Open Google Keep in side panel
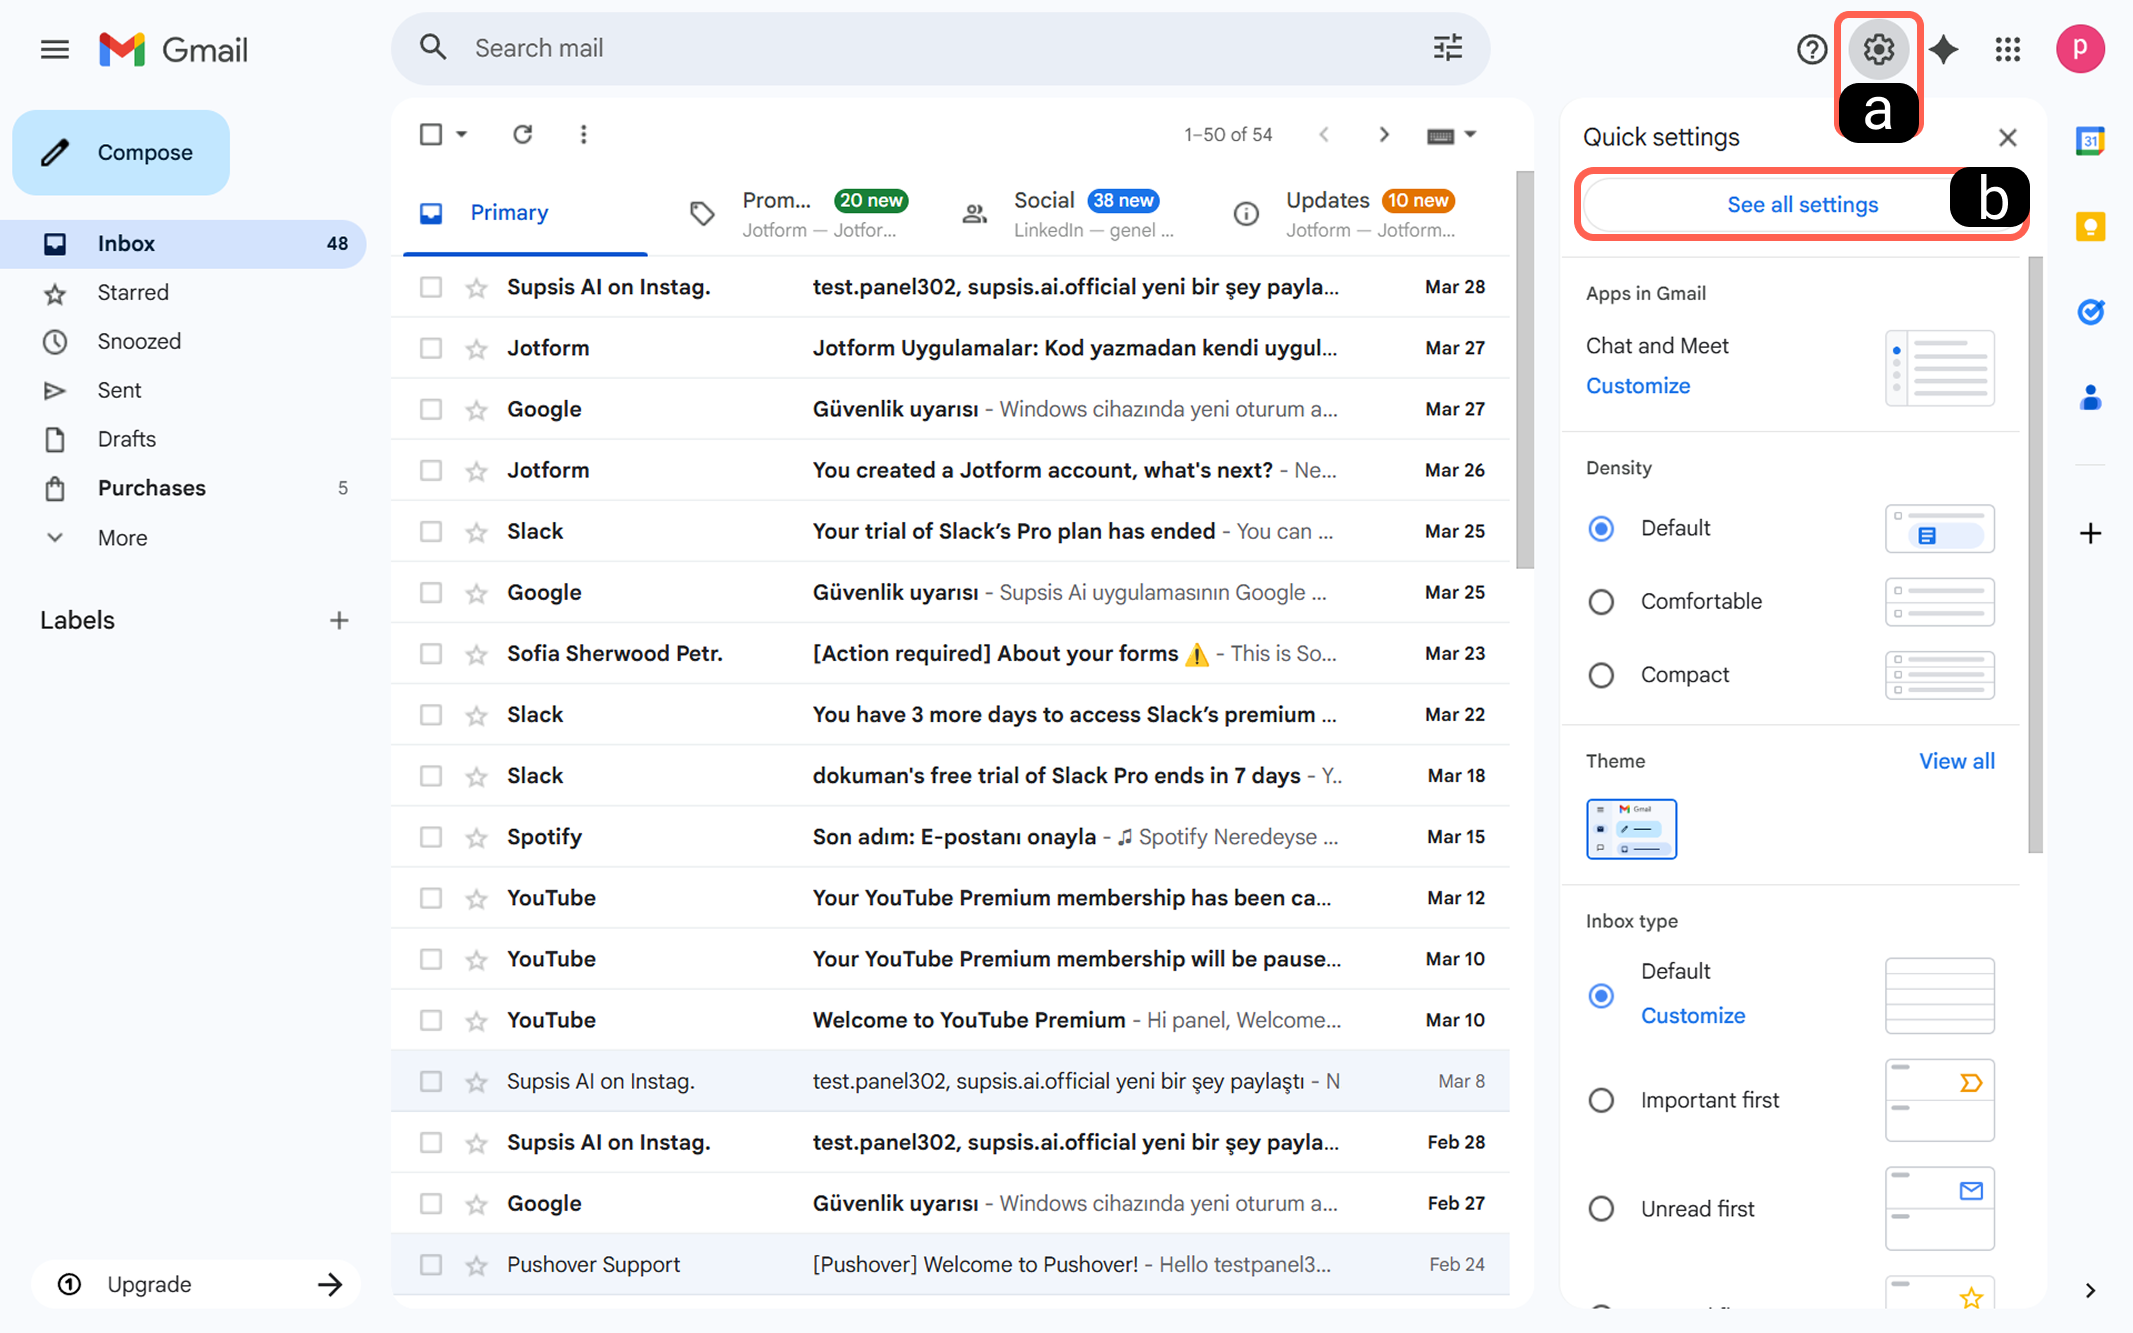 (2090, 227)
